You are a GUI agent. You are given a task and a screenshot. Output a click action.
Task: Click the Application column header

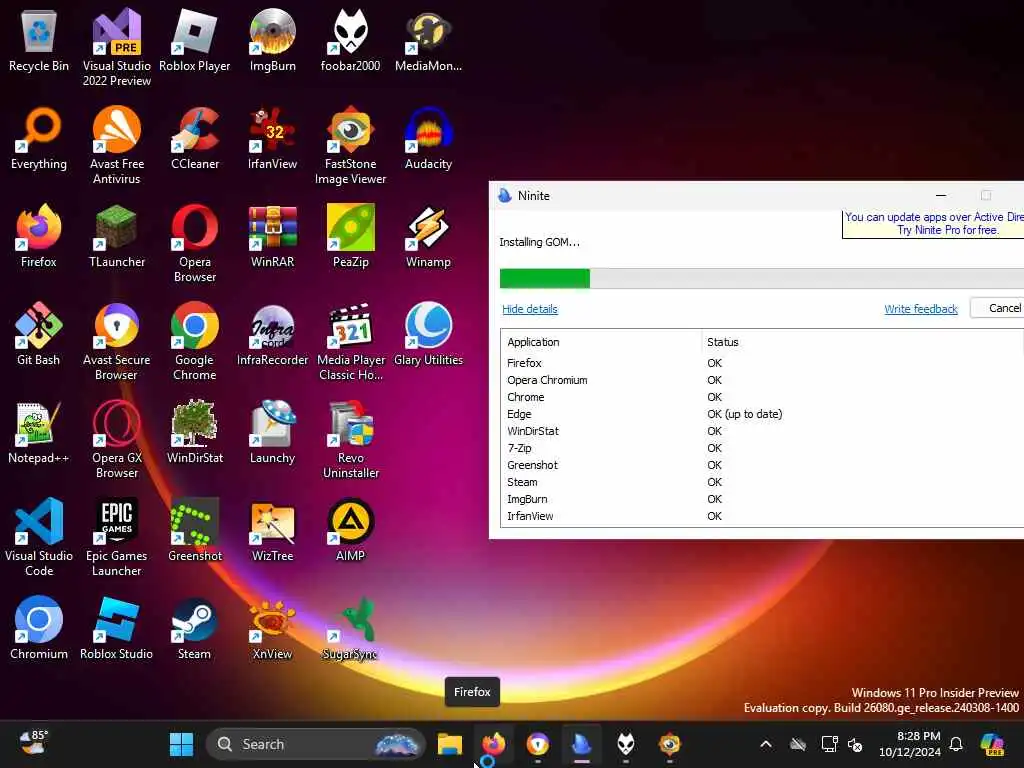(x=601, y=342)
